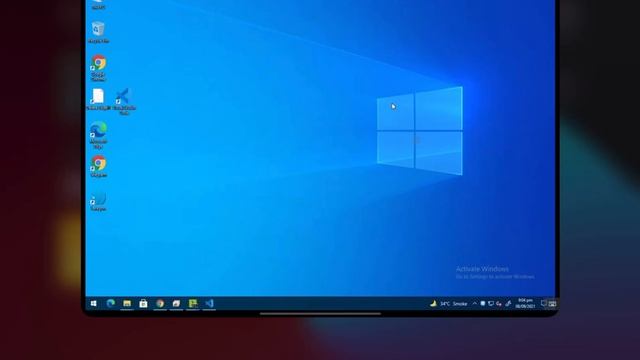Open the Windows Start menu
The height and width of the screenshot is (360, 640).
point(93,303)
